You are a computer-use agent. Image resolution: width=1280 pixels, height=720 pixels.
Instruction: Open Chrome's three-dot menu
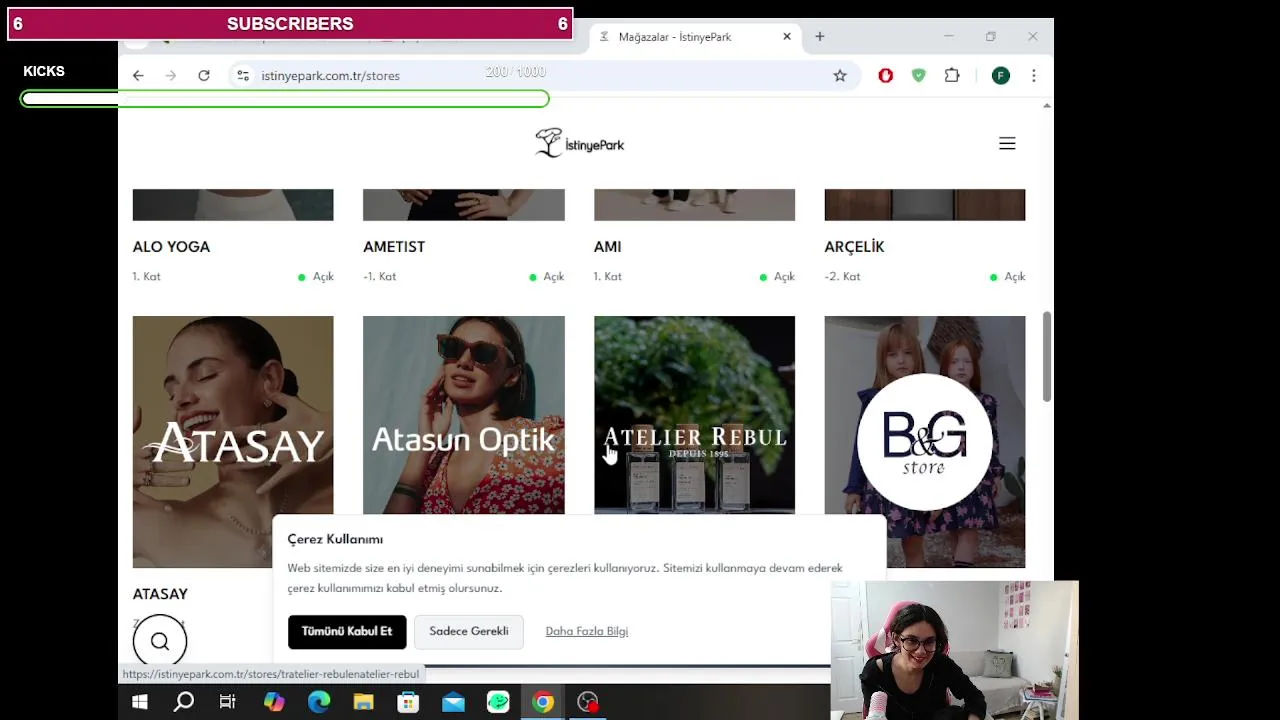(x=1034, y=75)
